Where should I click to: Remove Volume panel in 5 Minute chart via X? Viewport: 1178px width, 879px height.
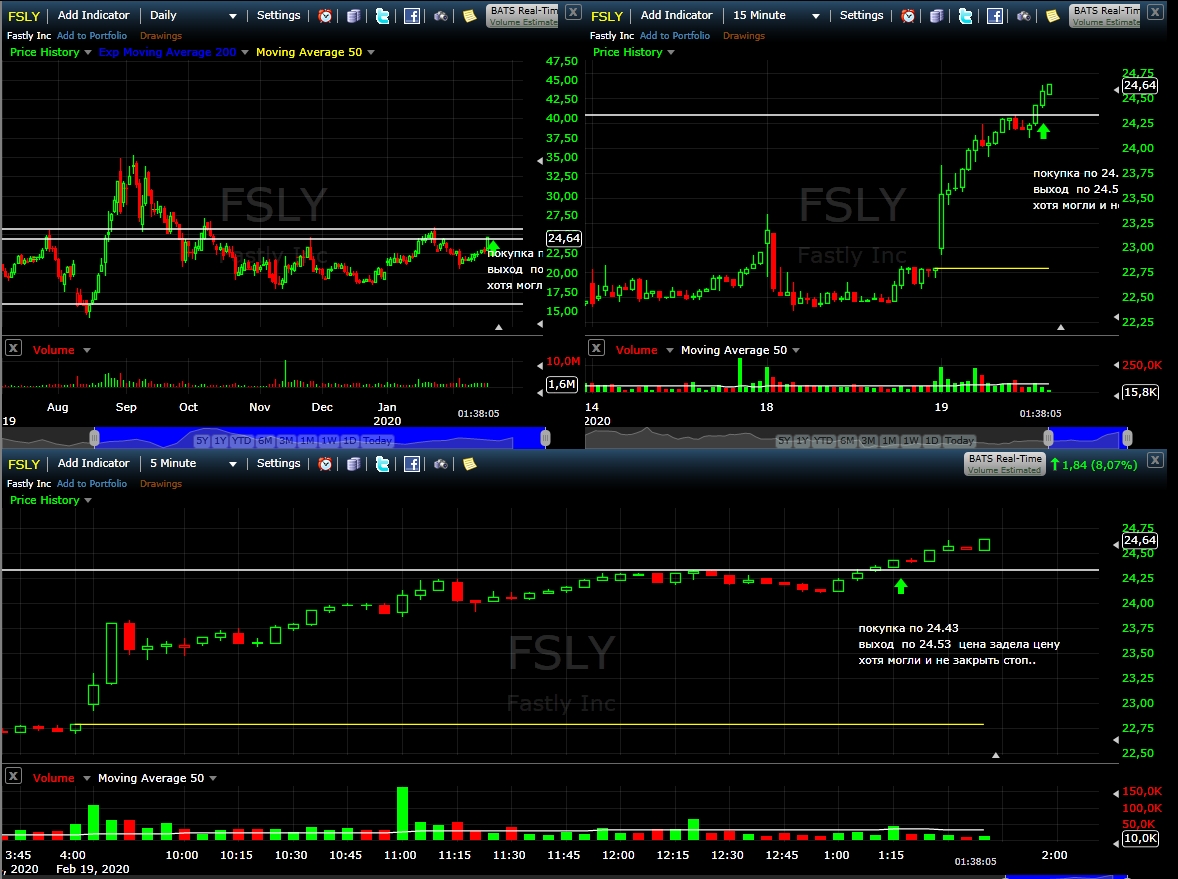coord(13,776)
